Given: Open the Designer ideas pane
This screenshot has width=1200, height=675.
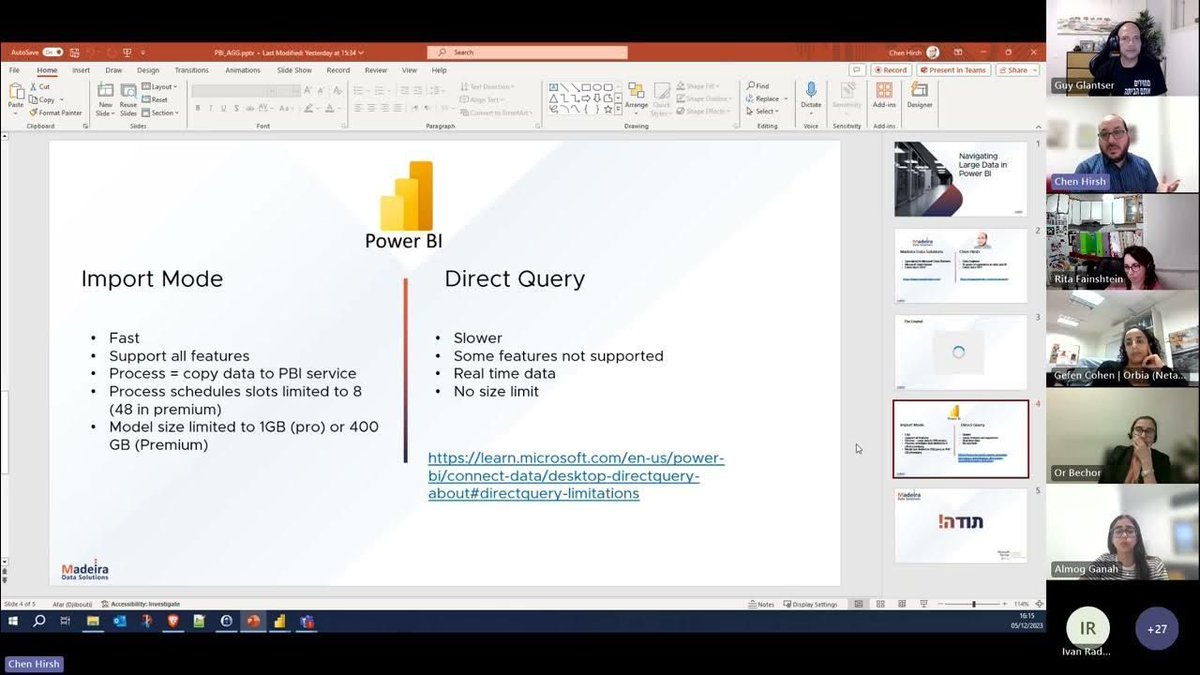Looking at the screenshot, I should click(x=919, y=96).
